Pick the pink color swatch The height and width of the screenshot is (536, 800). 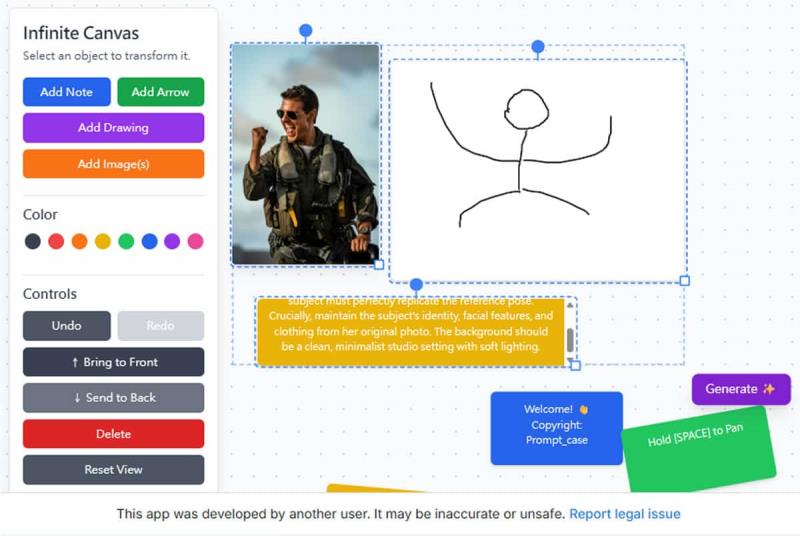(195, 241)
